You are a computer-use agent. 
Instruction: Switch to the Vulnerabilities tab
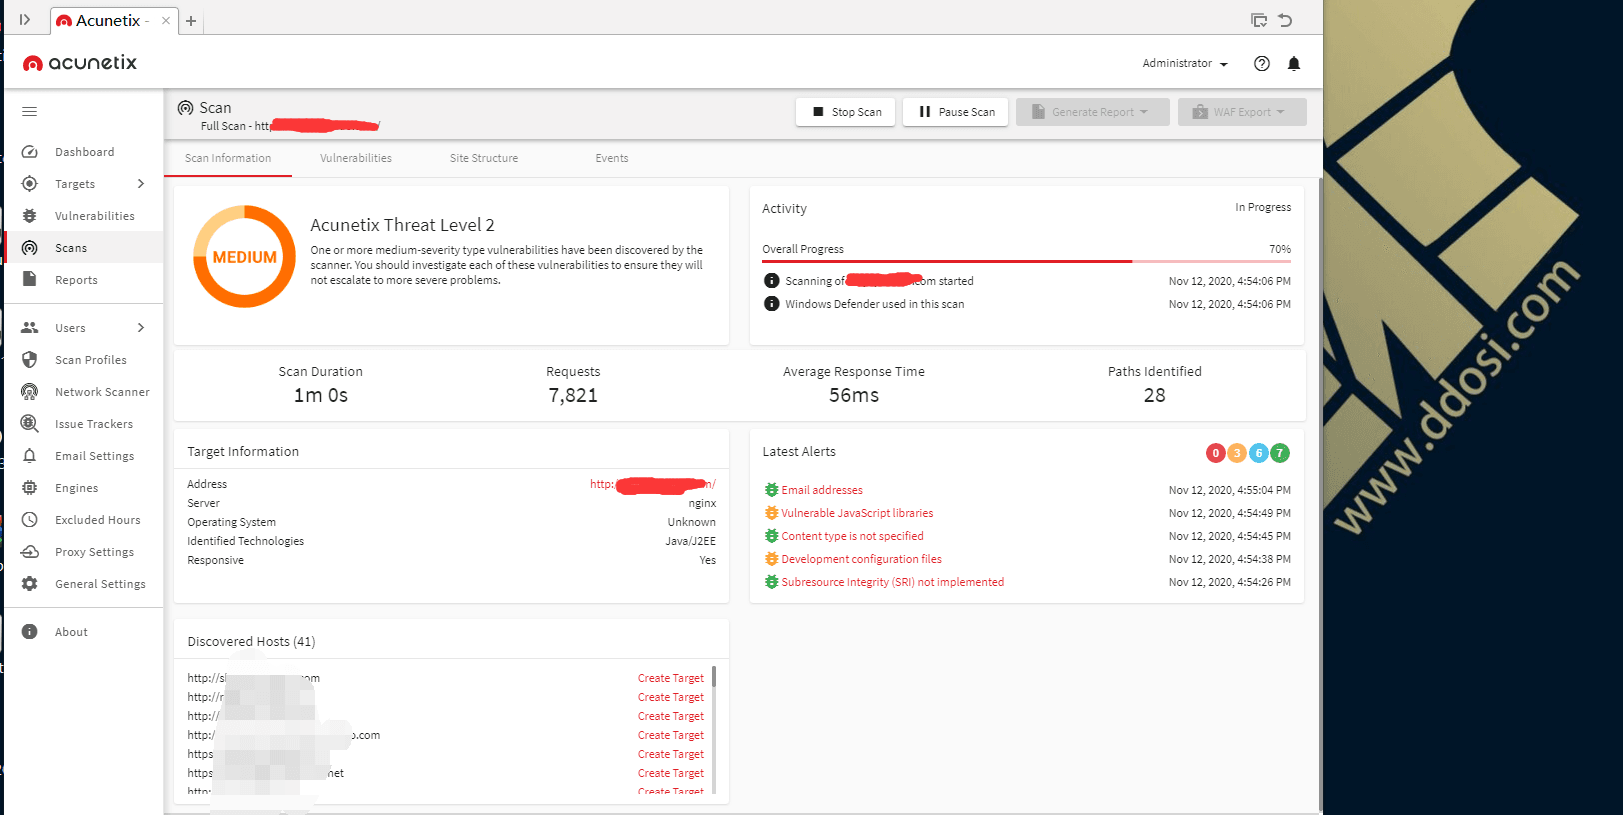point(356,158)
